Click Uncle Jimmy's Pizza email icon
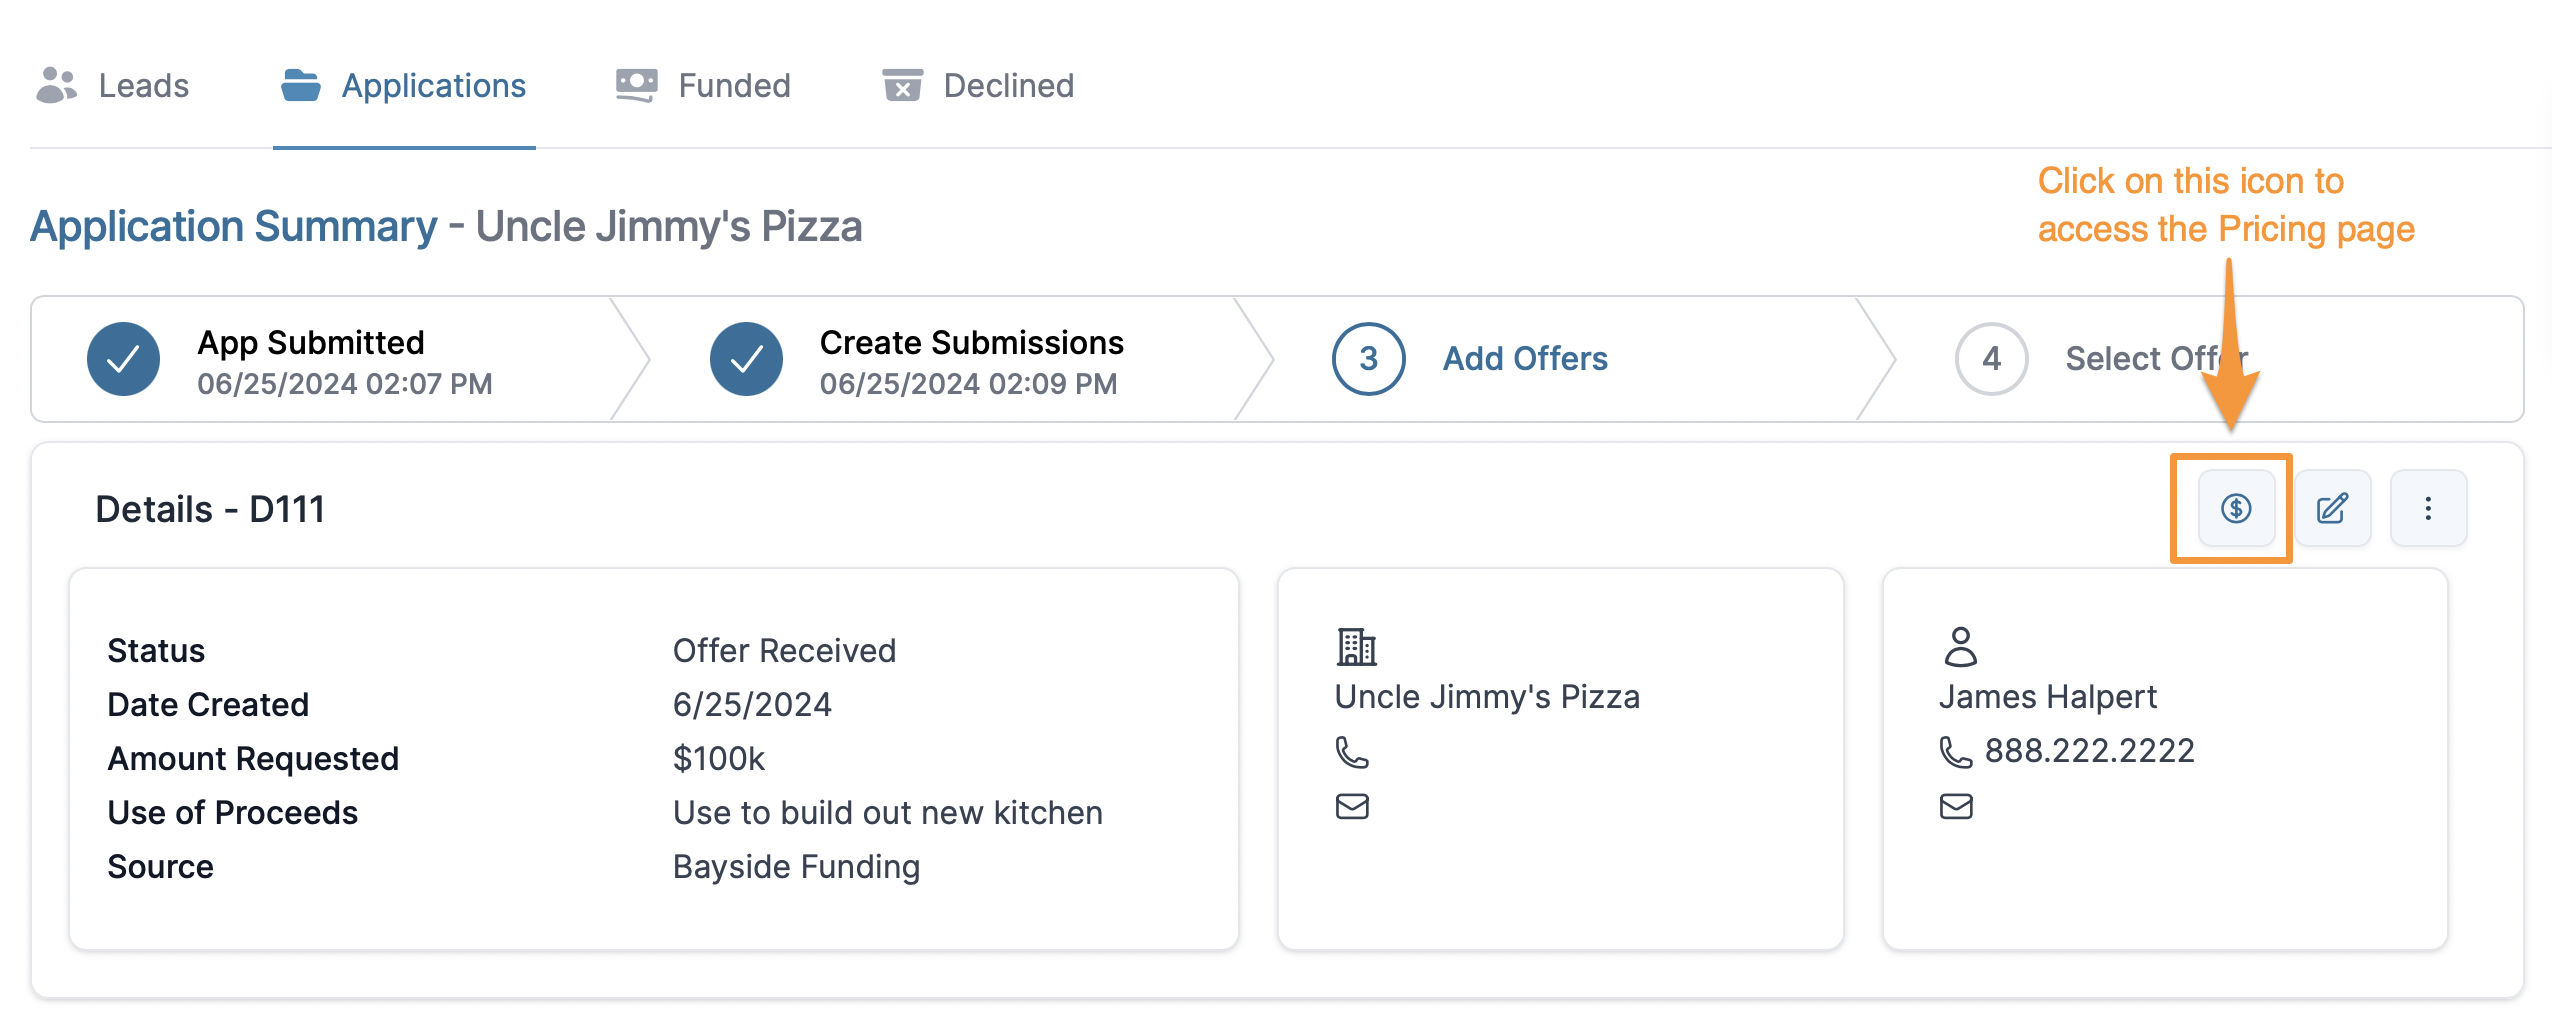The width and height of the screenshot is (2552, 1034). point(1352,806)
